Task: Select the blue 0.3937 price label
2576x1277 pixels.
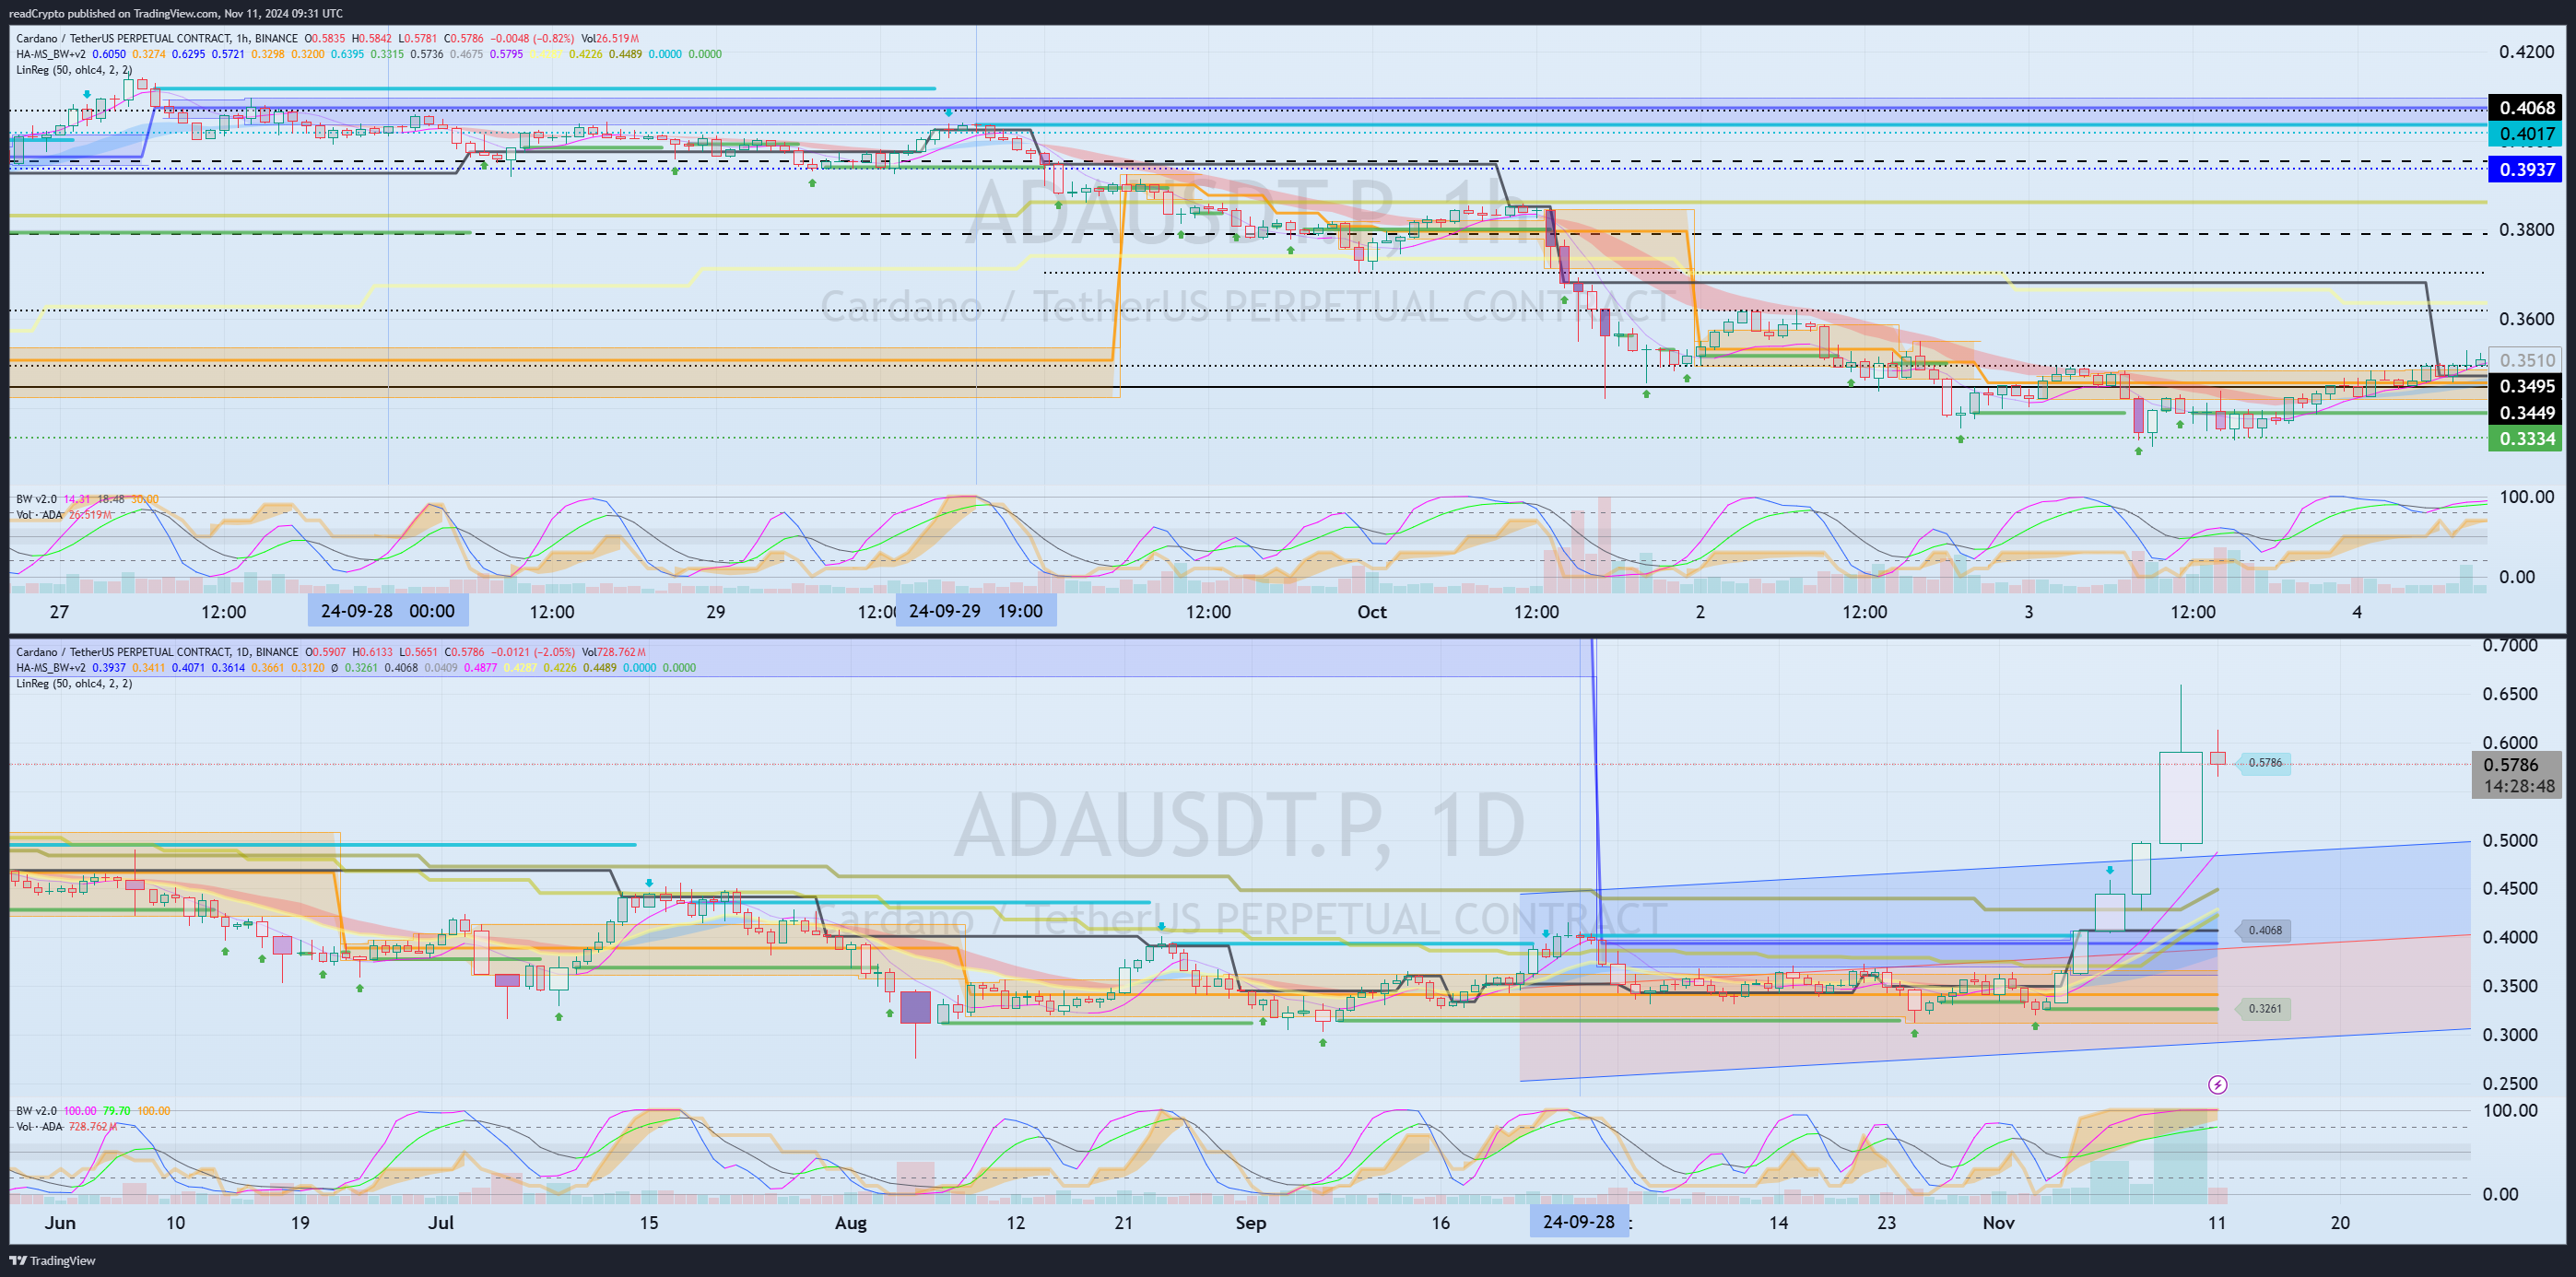Action: click(x=2526, y=169)
